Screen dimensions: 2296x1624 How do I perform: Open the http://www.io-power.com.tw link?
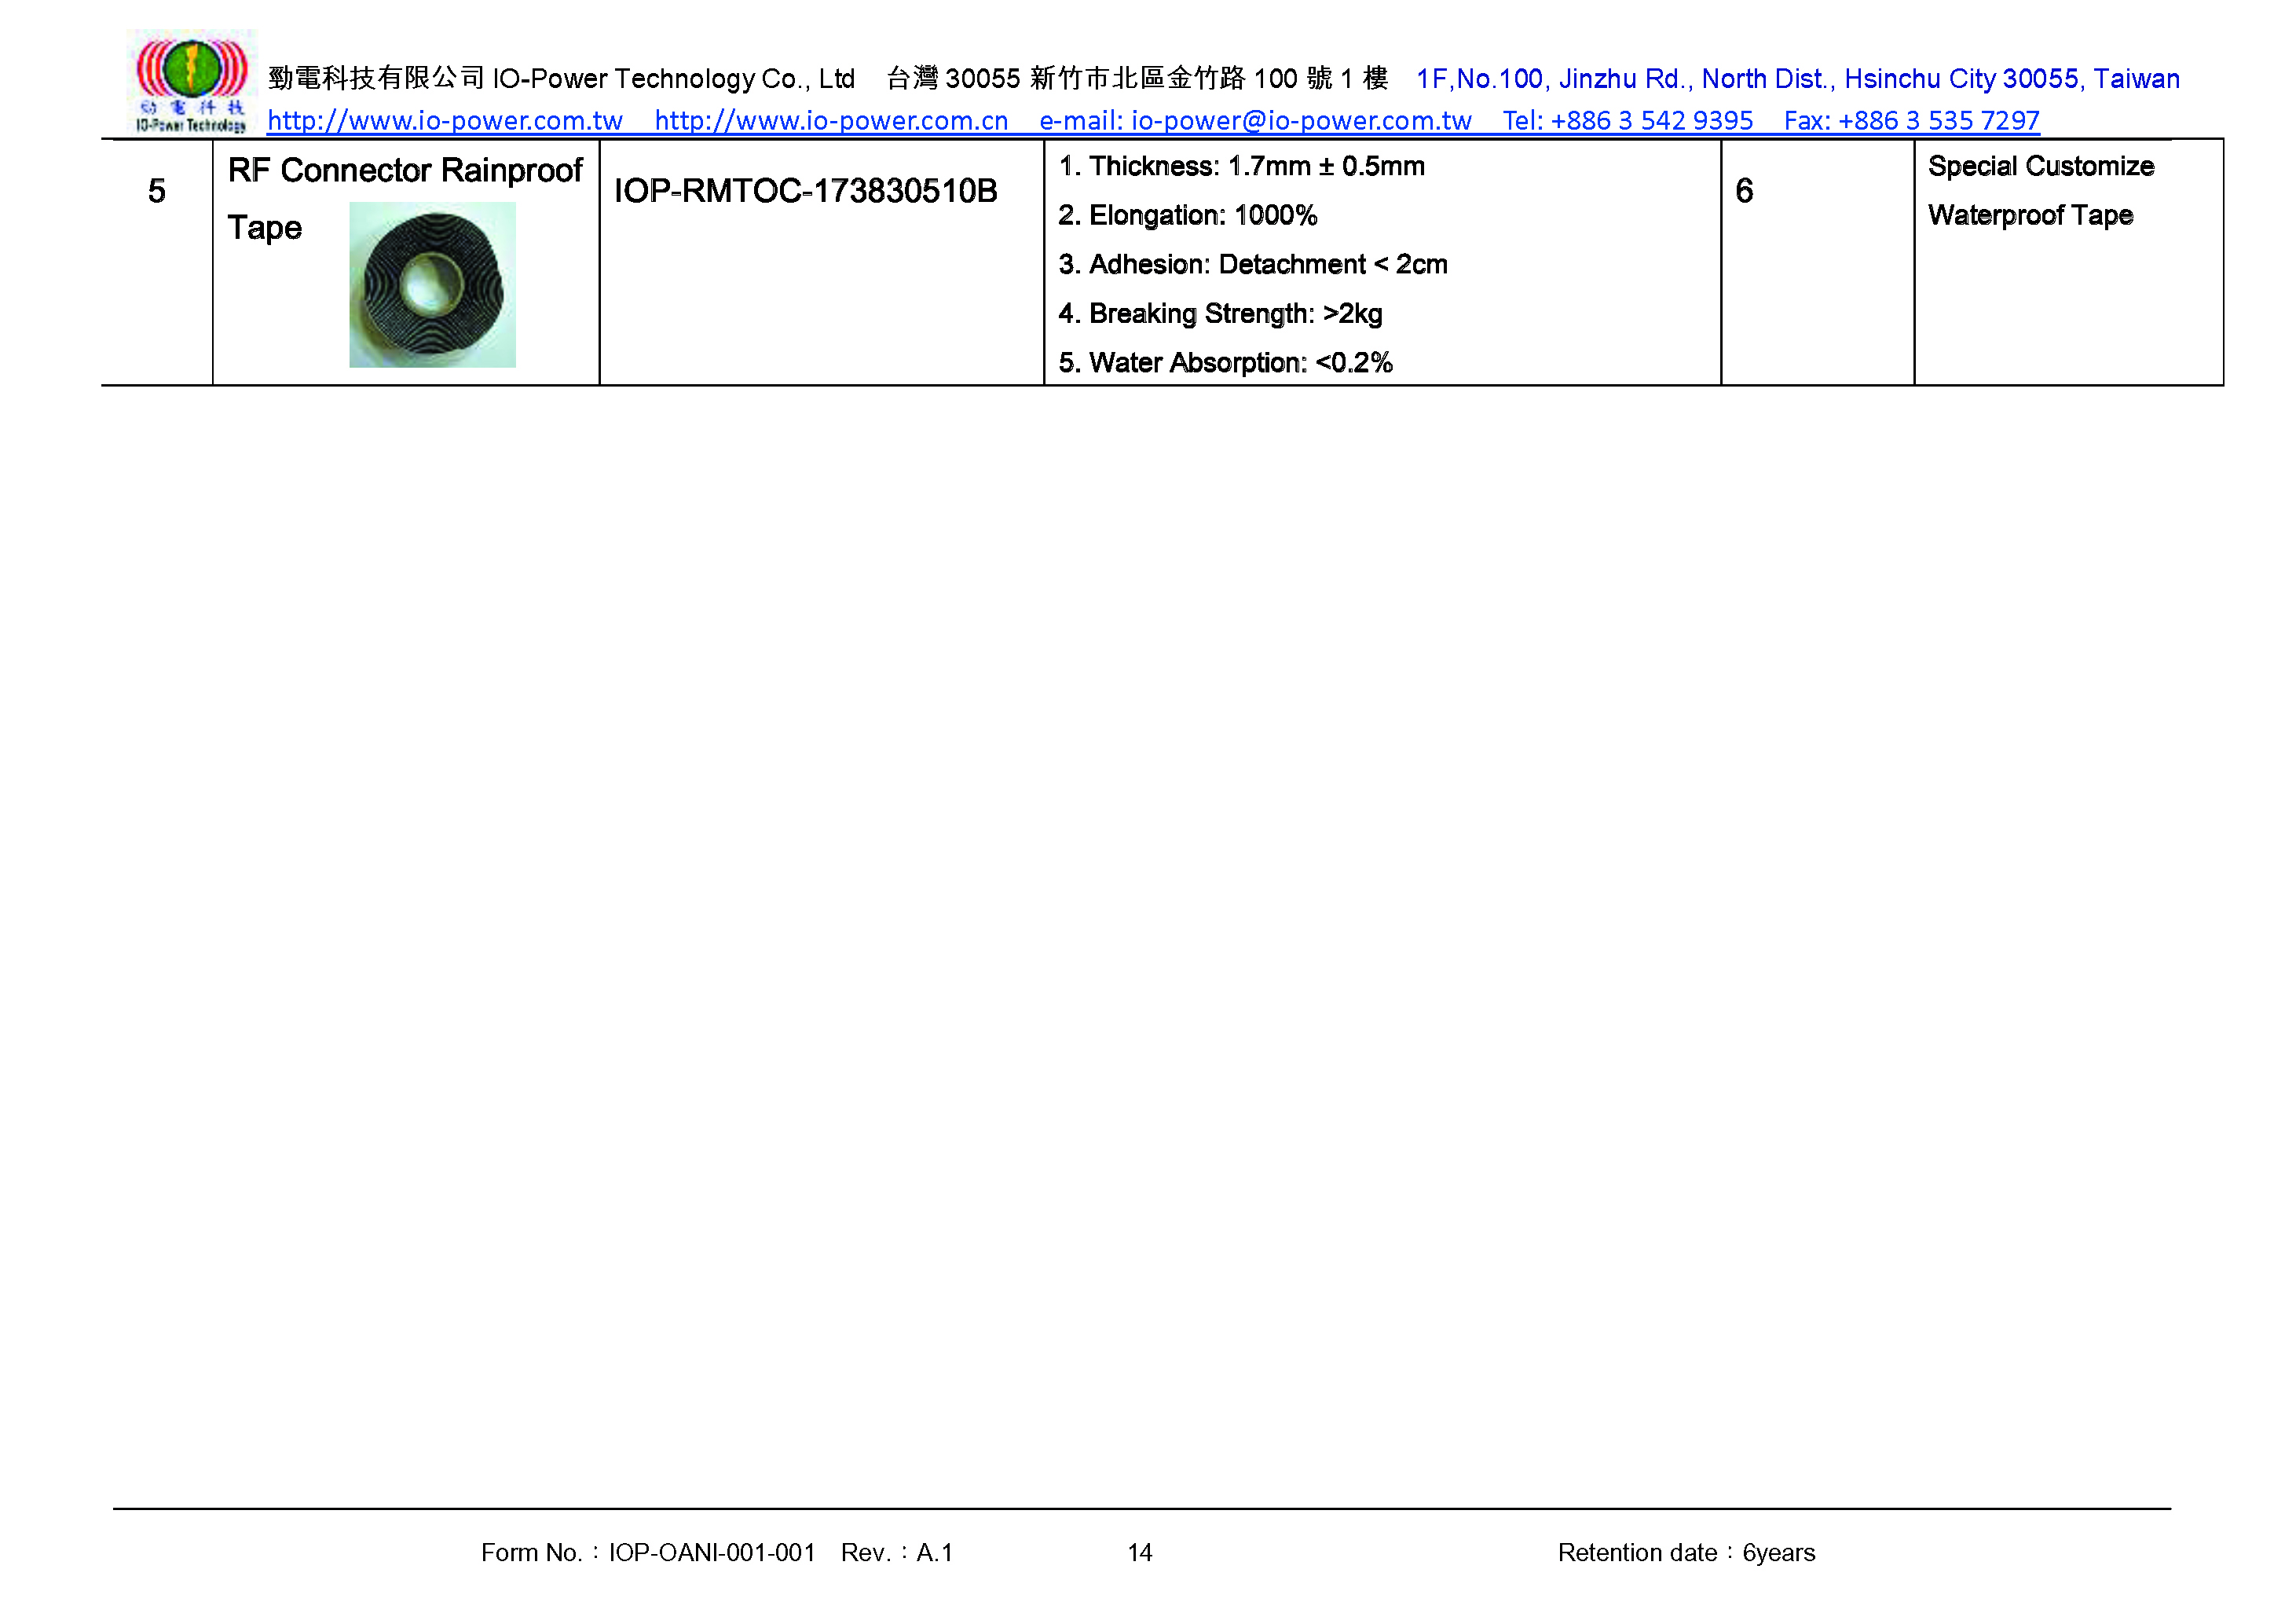tap(445, 121)
